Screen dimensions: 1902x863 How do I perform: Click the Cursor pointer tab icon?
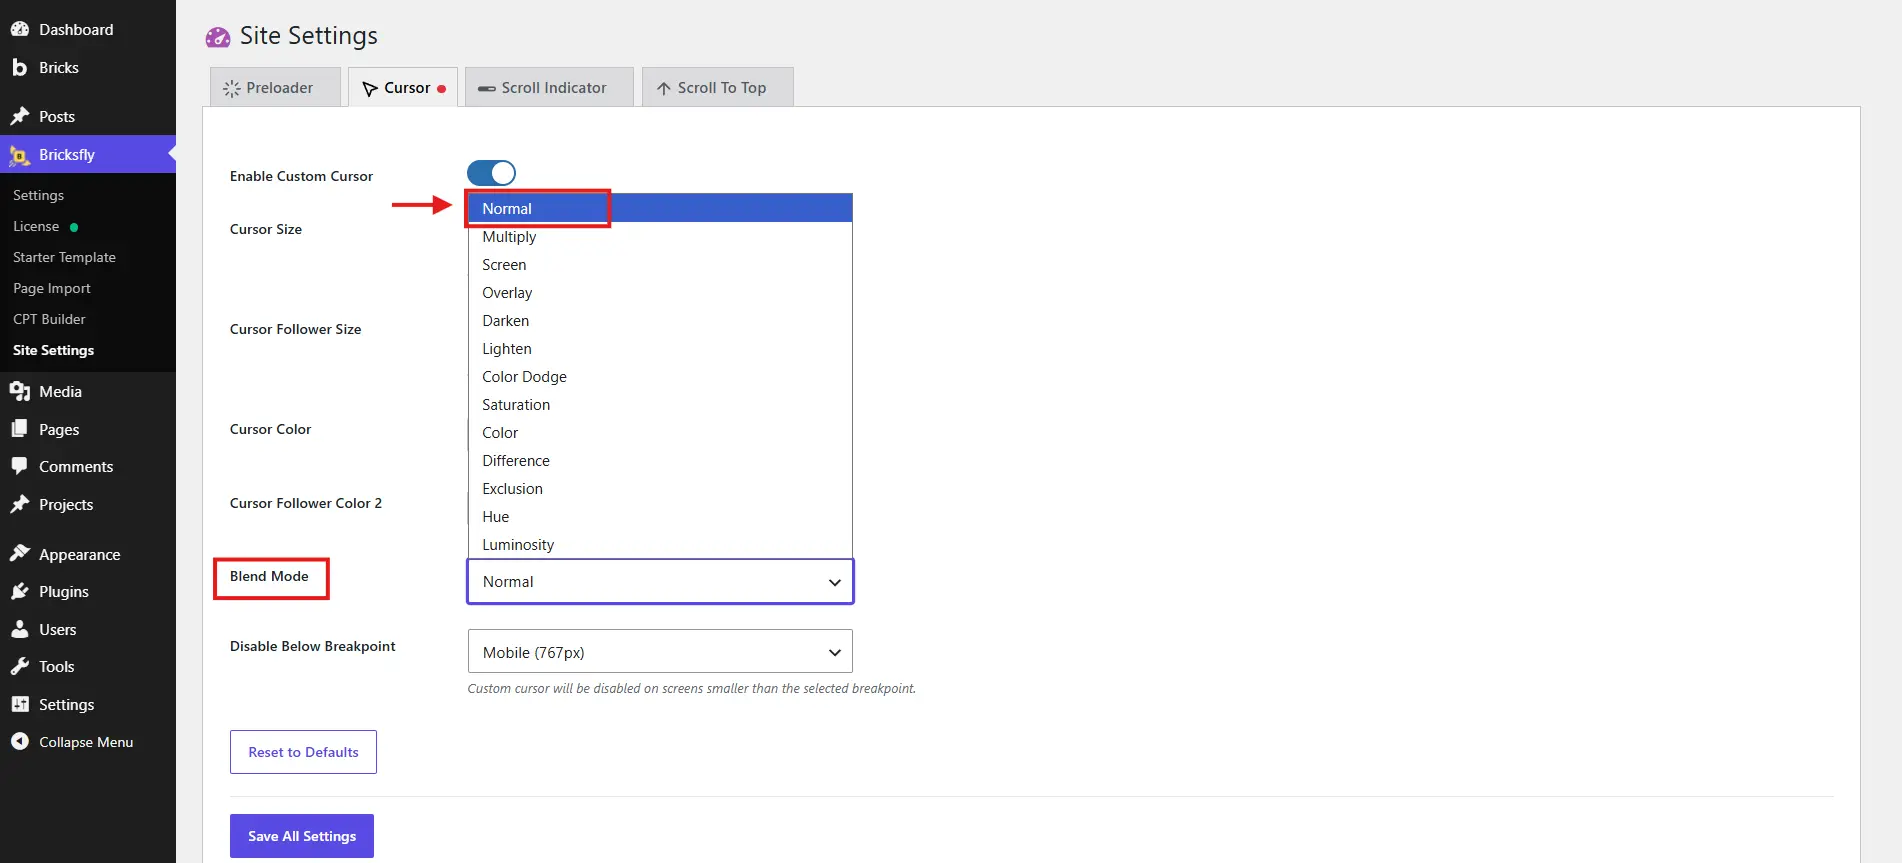pos(369,89)
